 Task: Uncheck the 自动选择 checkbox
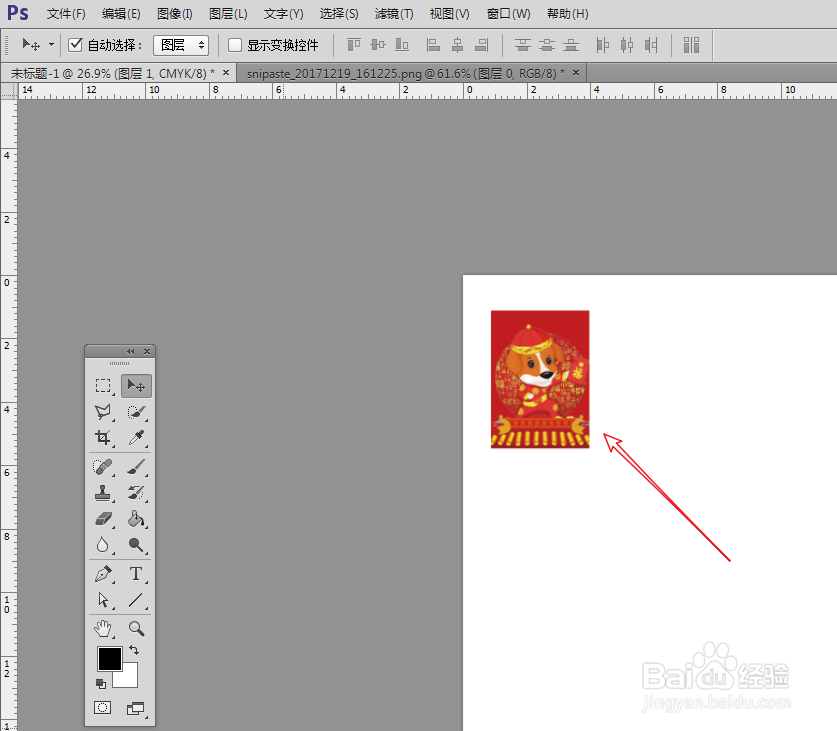pos(75,45)
